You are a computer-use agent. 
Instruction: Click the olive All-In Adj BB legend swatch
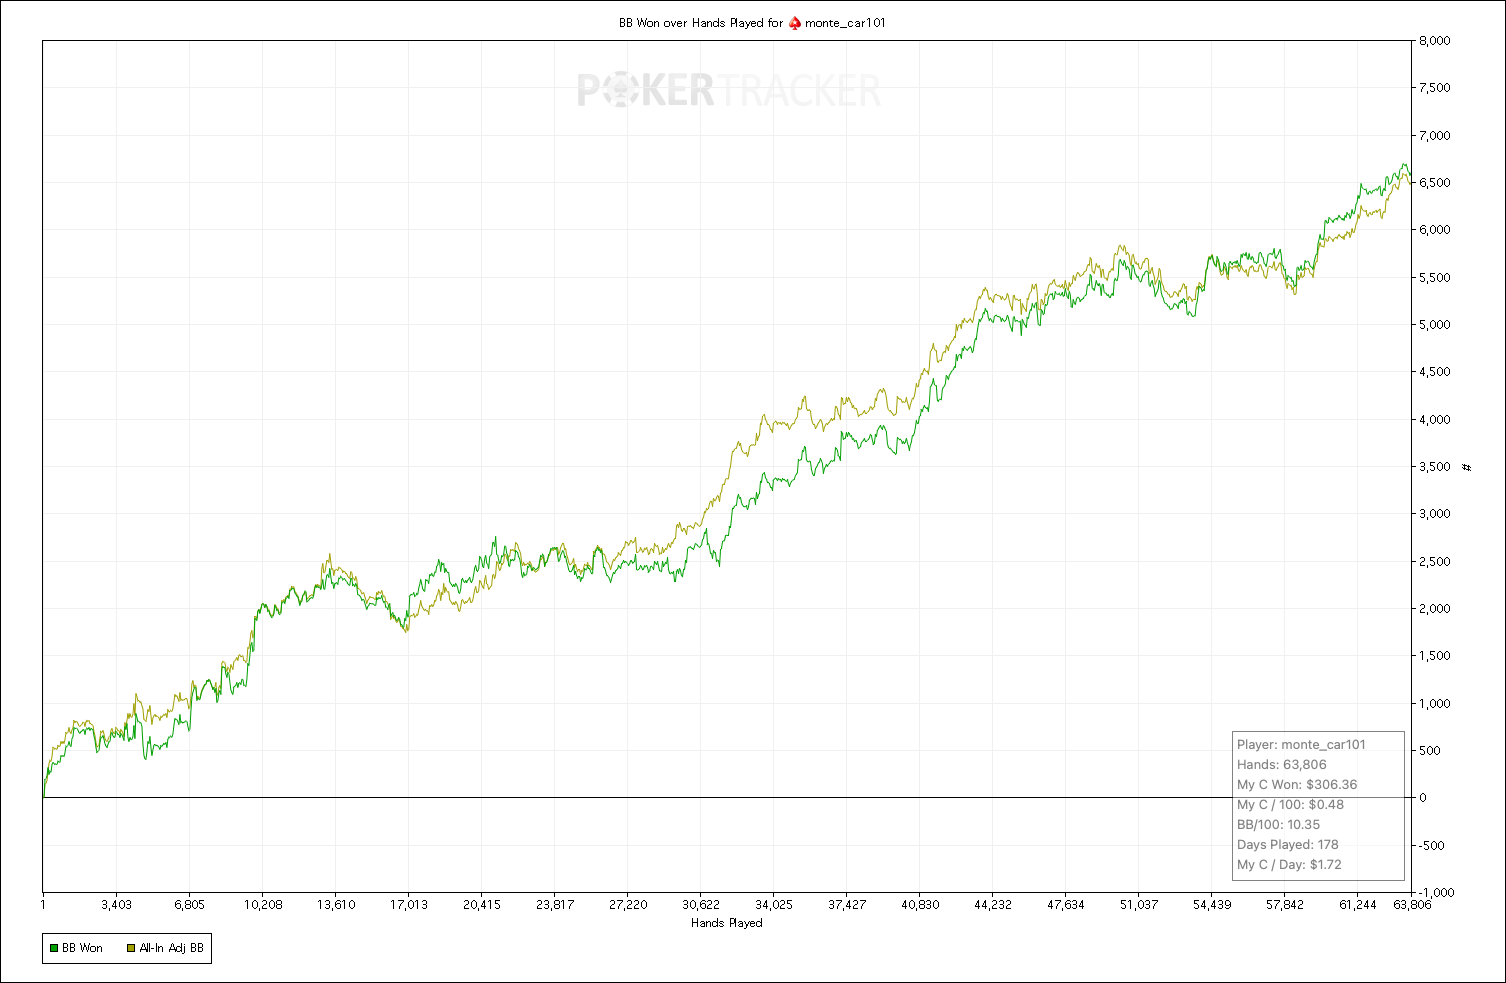point(131,948)
